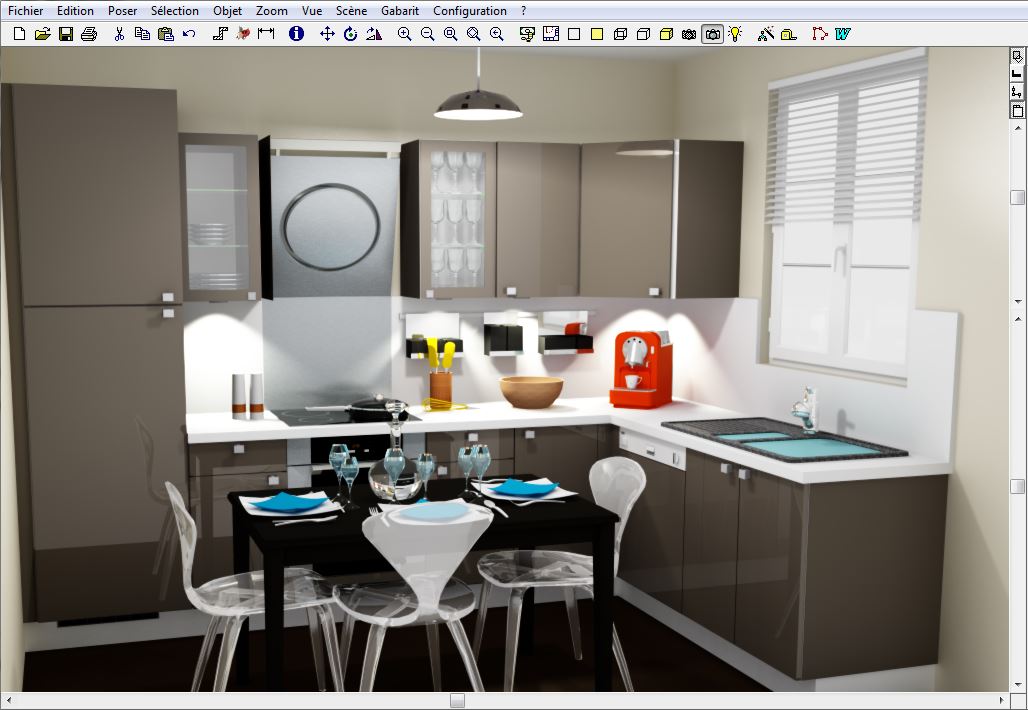
Task: Click the Zoom in magnifier icon
Action: pos(404,34)
